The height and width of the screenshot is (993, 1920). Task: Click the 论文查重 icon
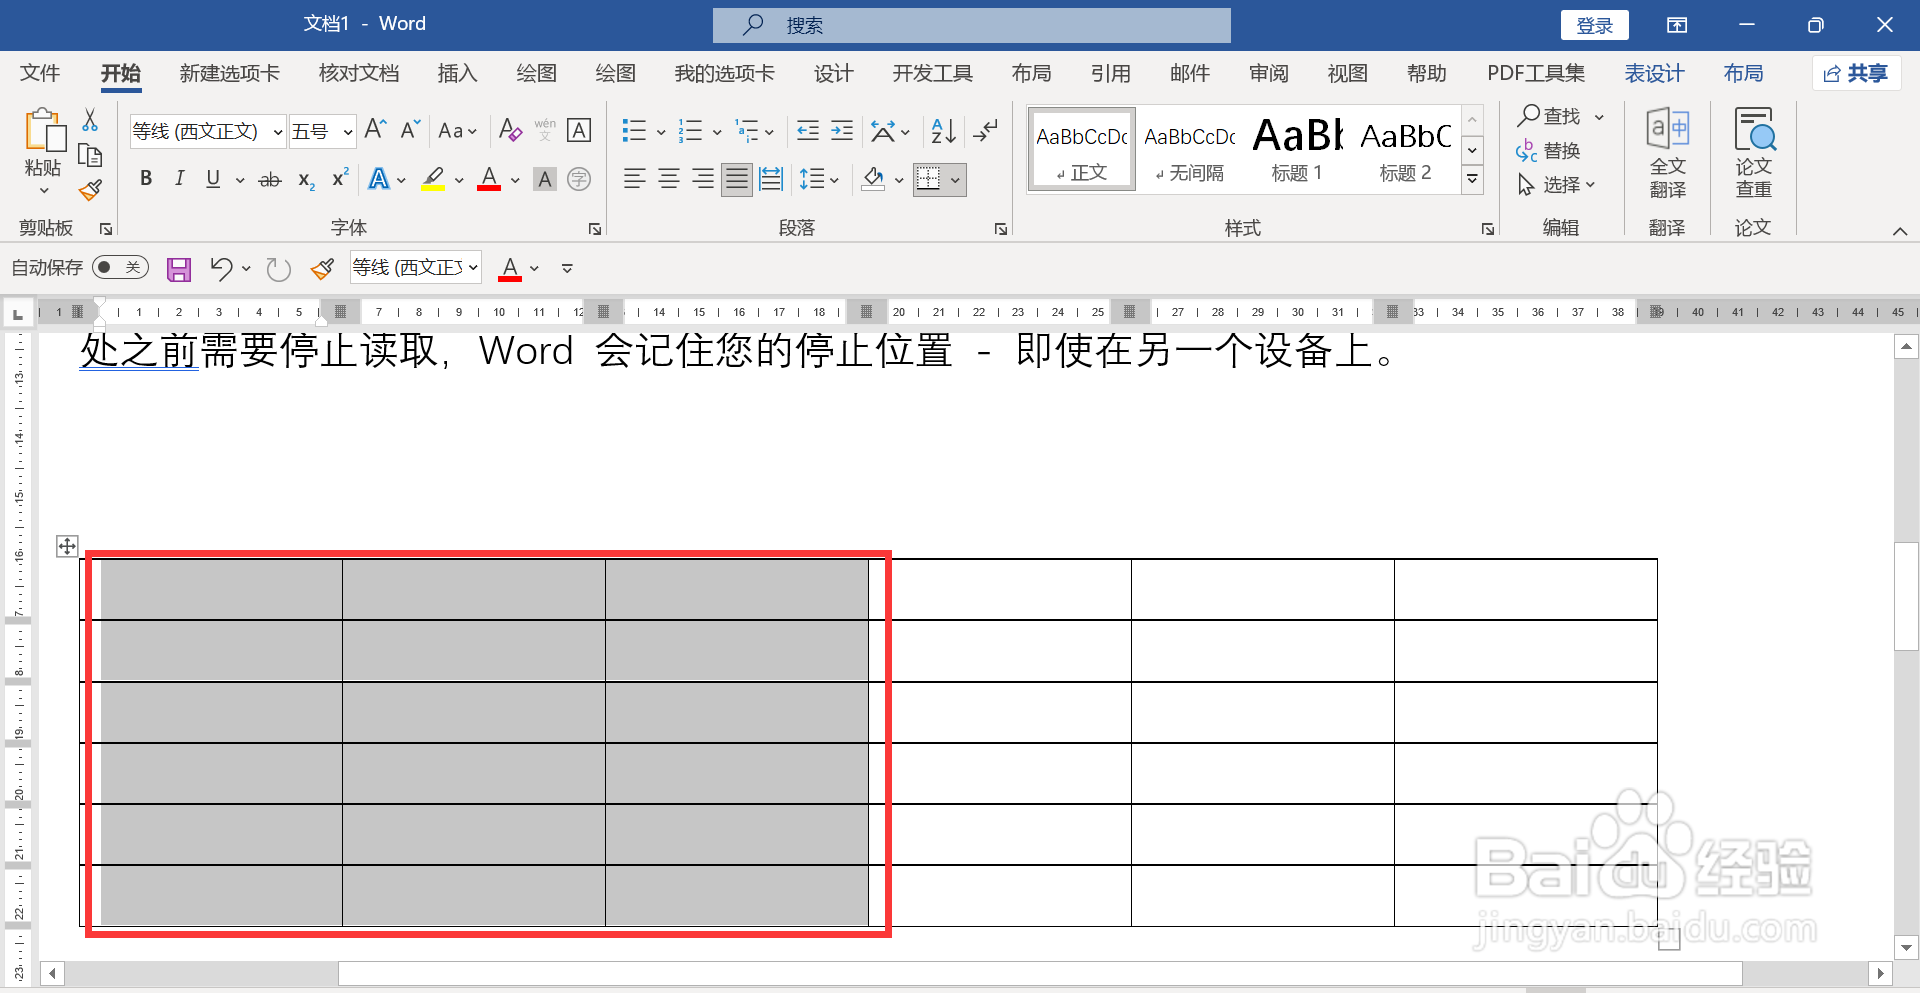tap(1753, 150)
